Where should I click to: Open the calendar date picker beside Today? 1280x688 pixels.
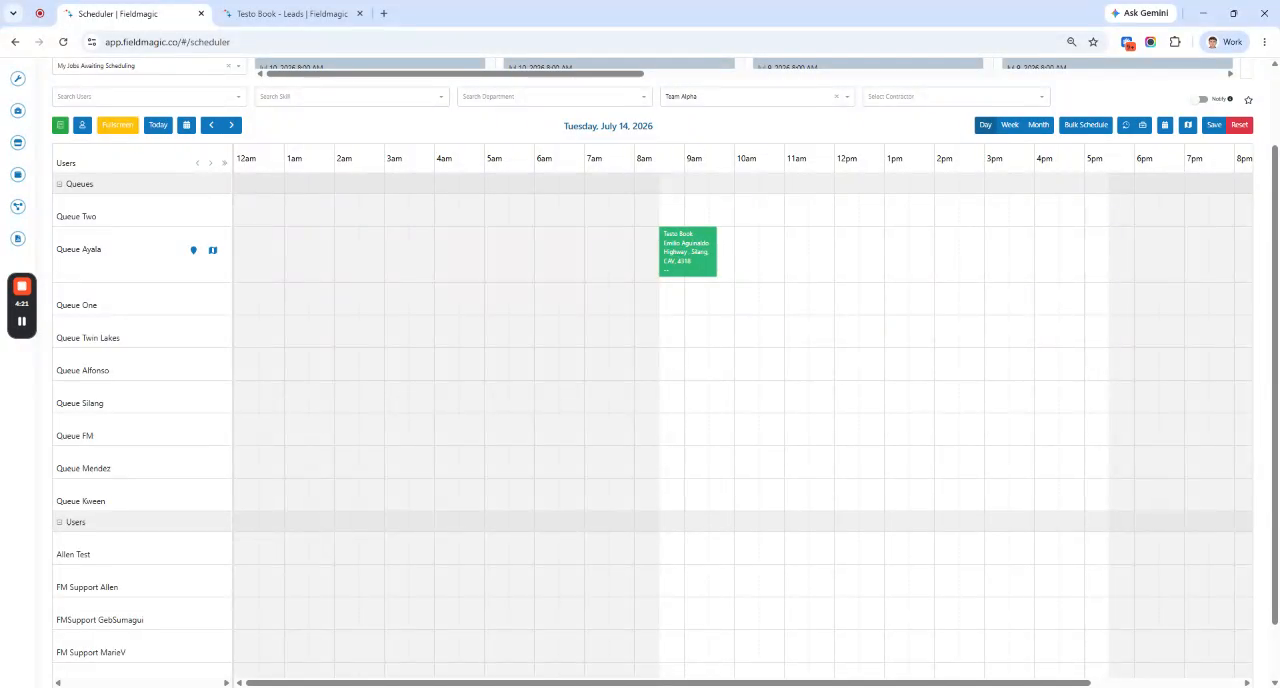(186, 125)
